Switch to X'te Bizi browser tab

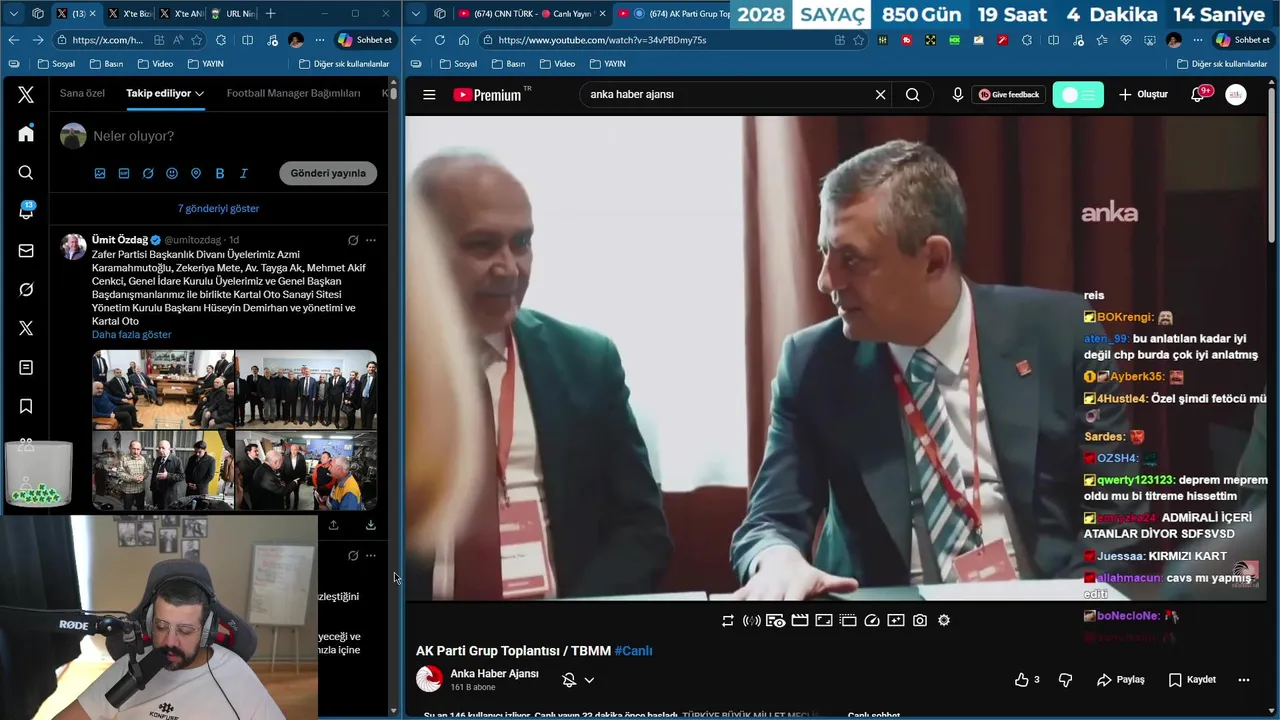(129, 13)
